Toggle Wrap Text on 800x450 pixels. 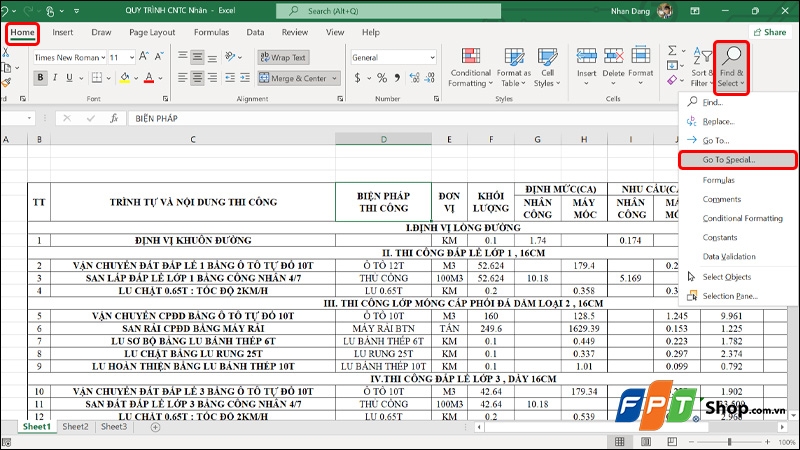click(283, 57)
